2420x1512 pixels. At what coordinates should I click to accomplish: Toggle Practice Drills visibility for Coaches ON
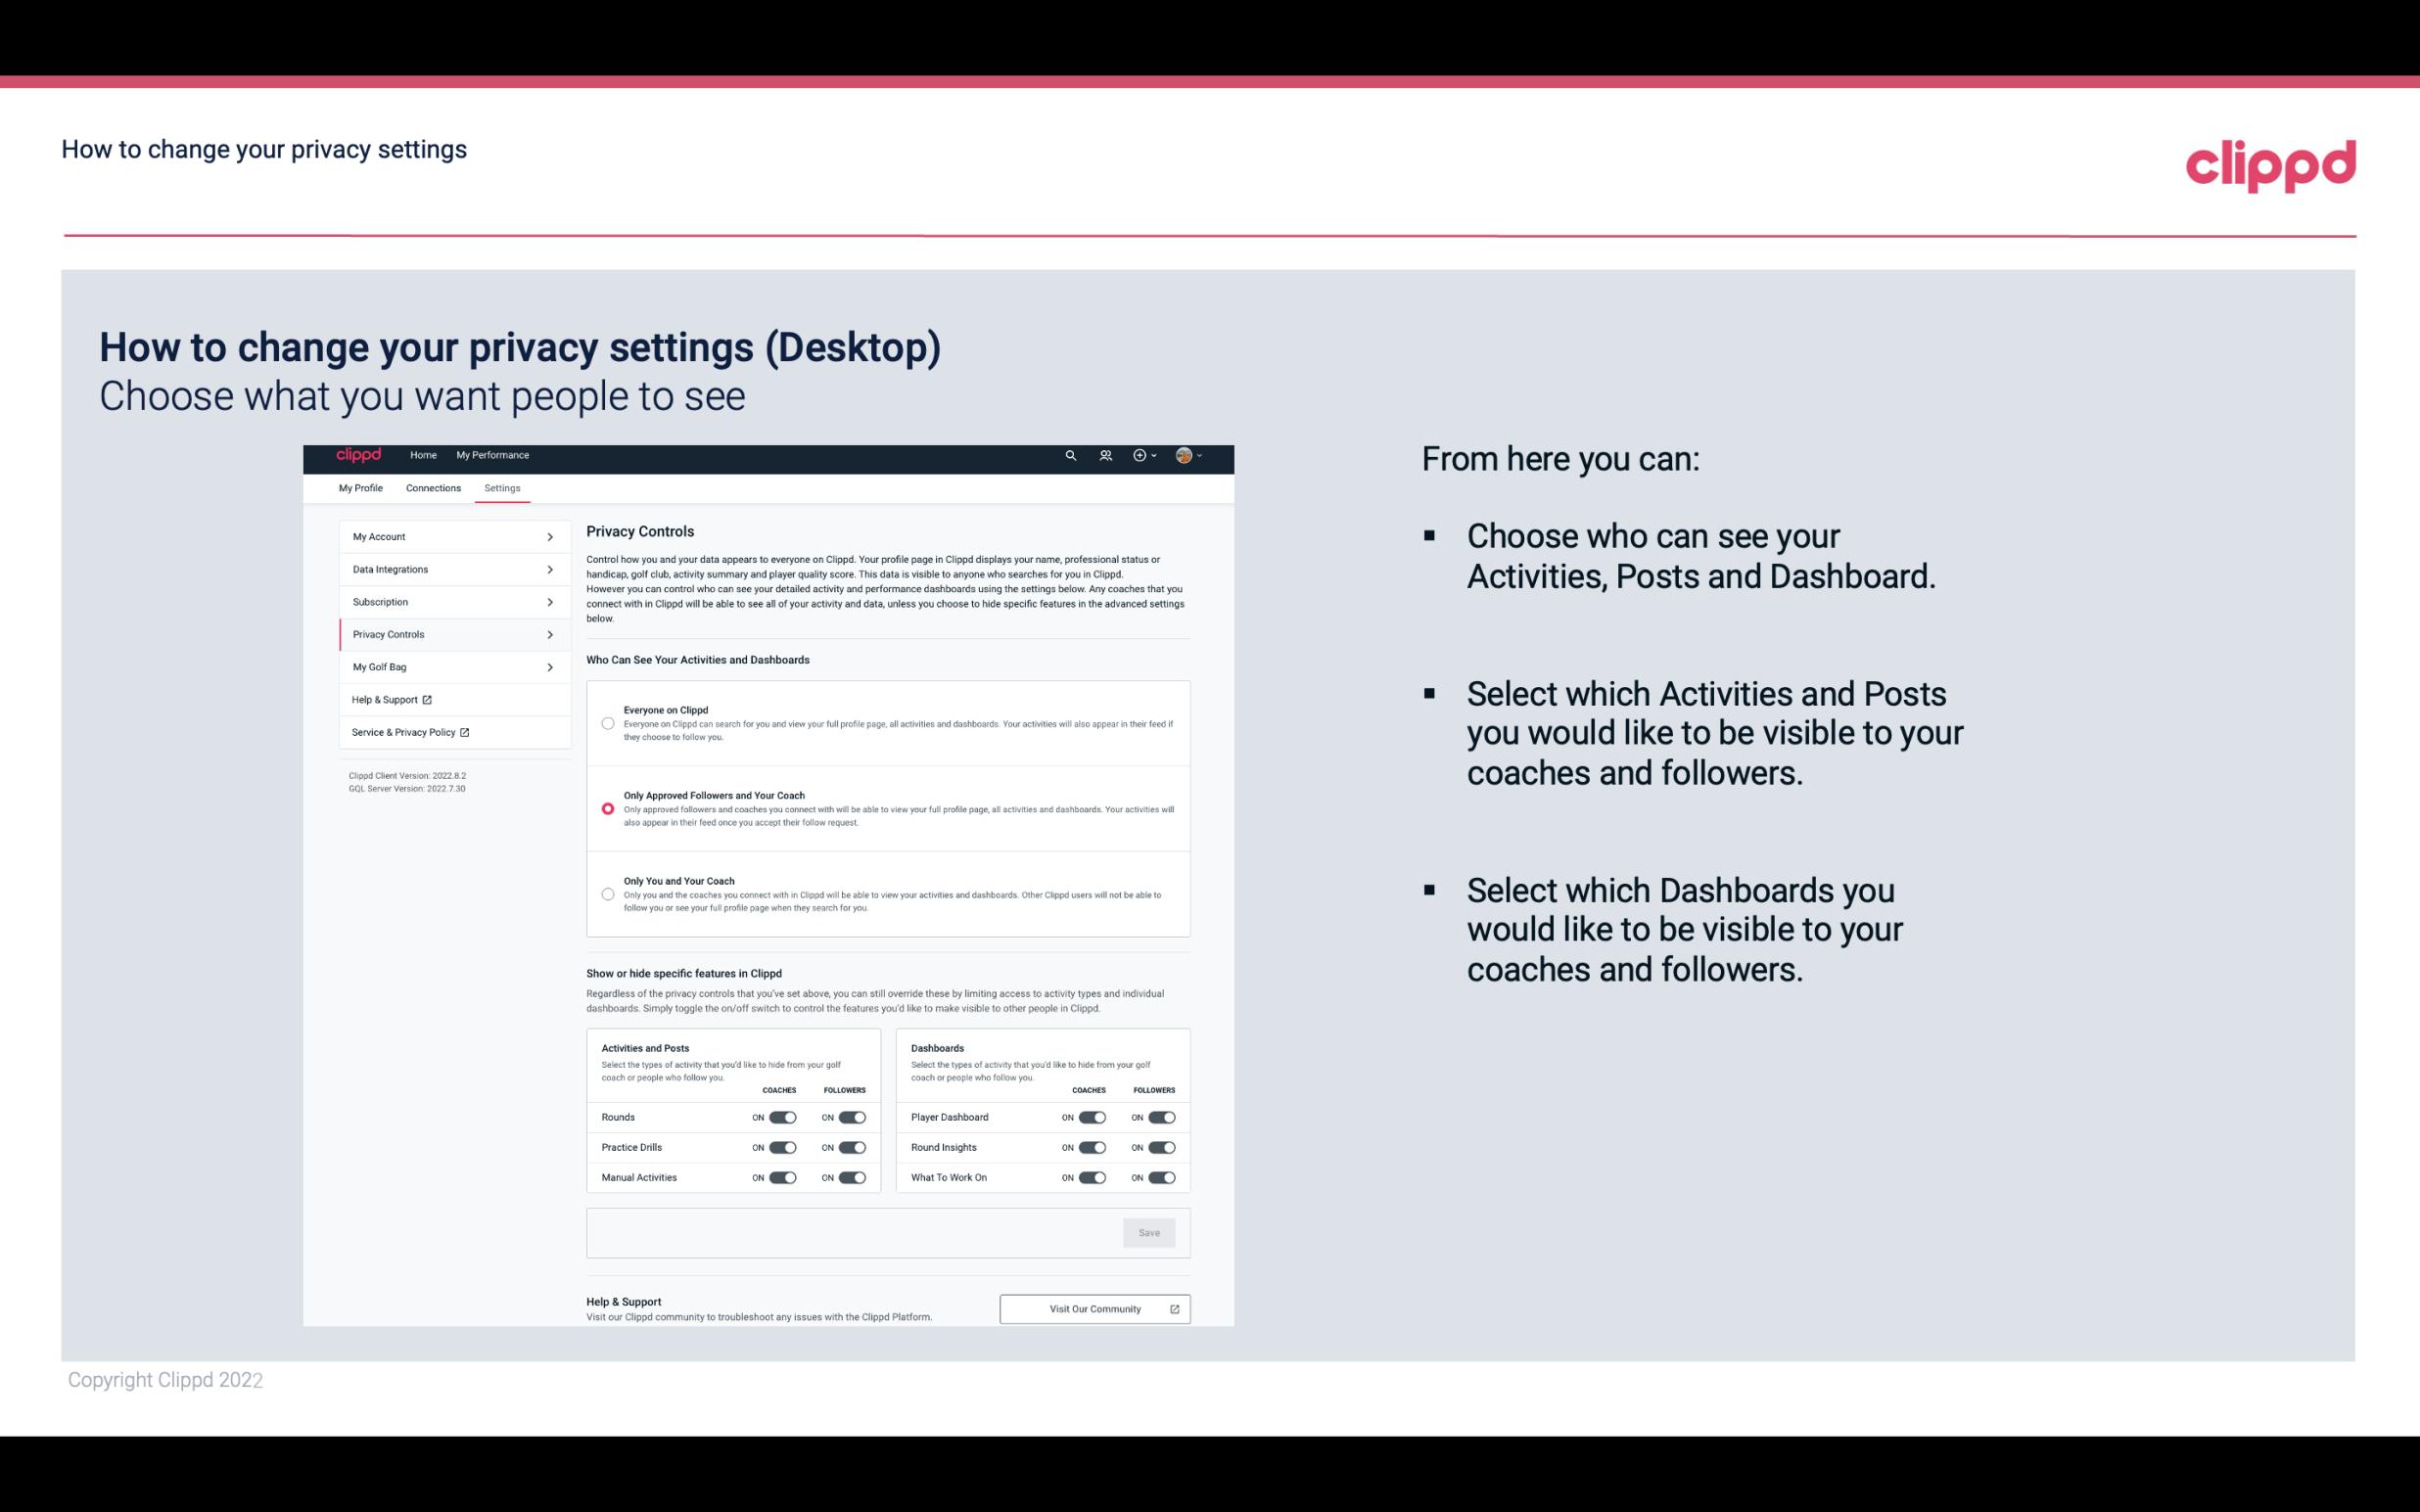click(x=782, y=1146)
